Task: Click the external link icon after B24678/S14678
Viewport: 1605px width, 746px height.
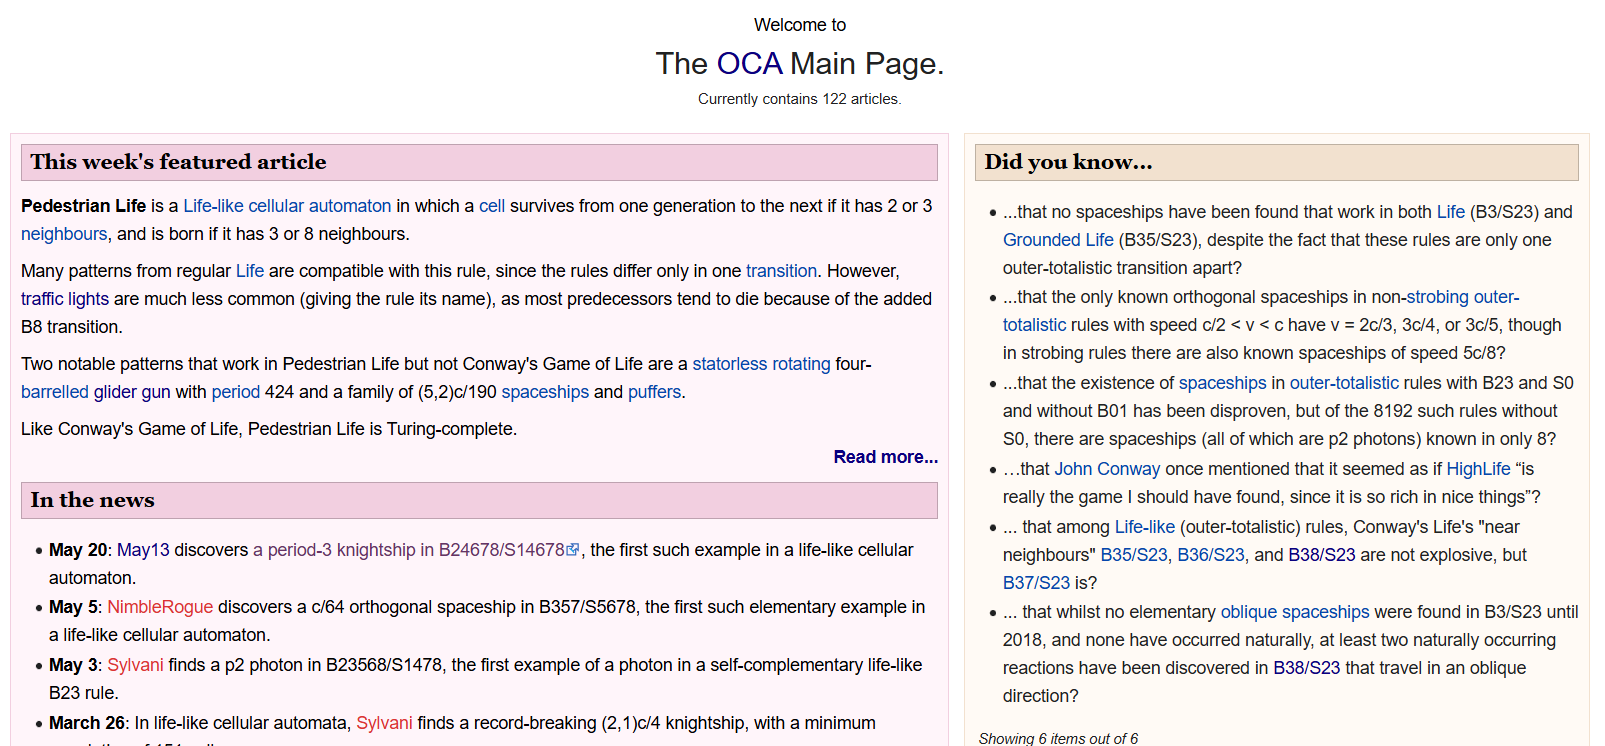Action: (573, 550)
